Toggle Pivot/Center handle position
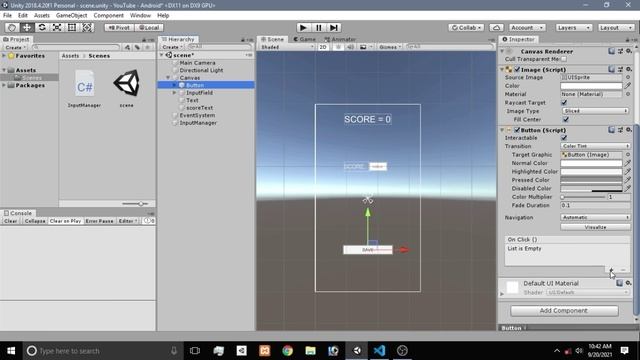This screenshot has height=360, width=640. pos(119,27)
